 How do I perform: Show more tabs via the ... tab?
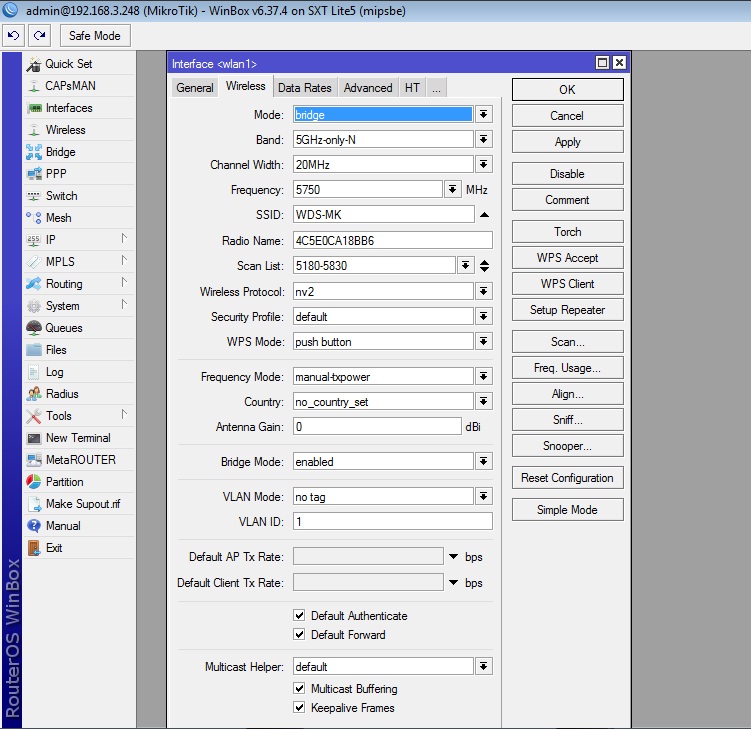click(436, 88)
